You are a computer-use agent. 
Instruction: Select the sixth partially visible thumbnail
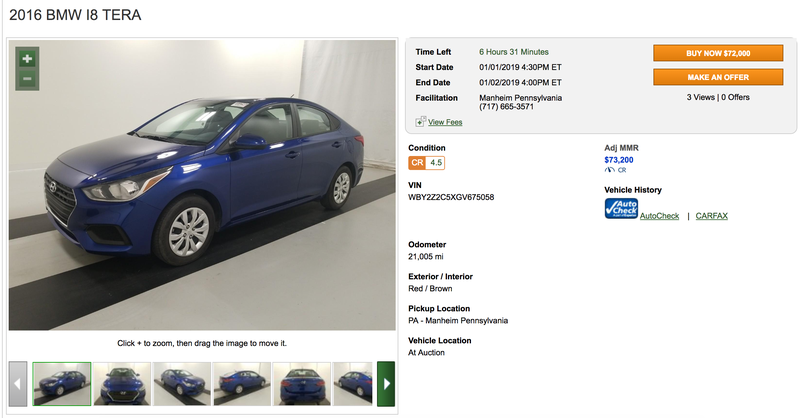pos(353,384)
